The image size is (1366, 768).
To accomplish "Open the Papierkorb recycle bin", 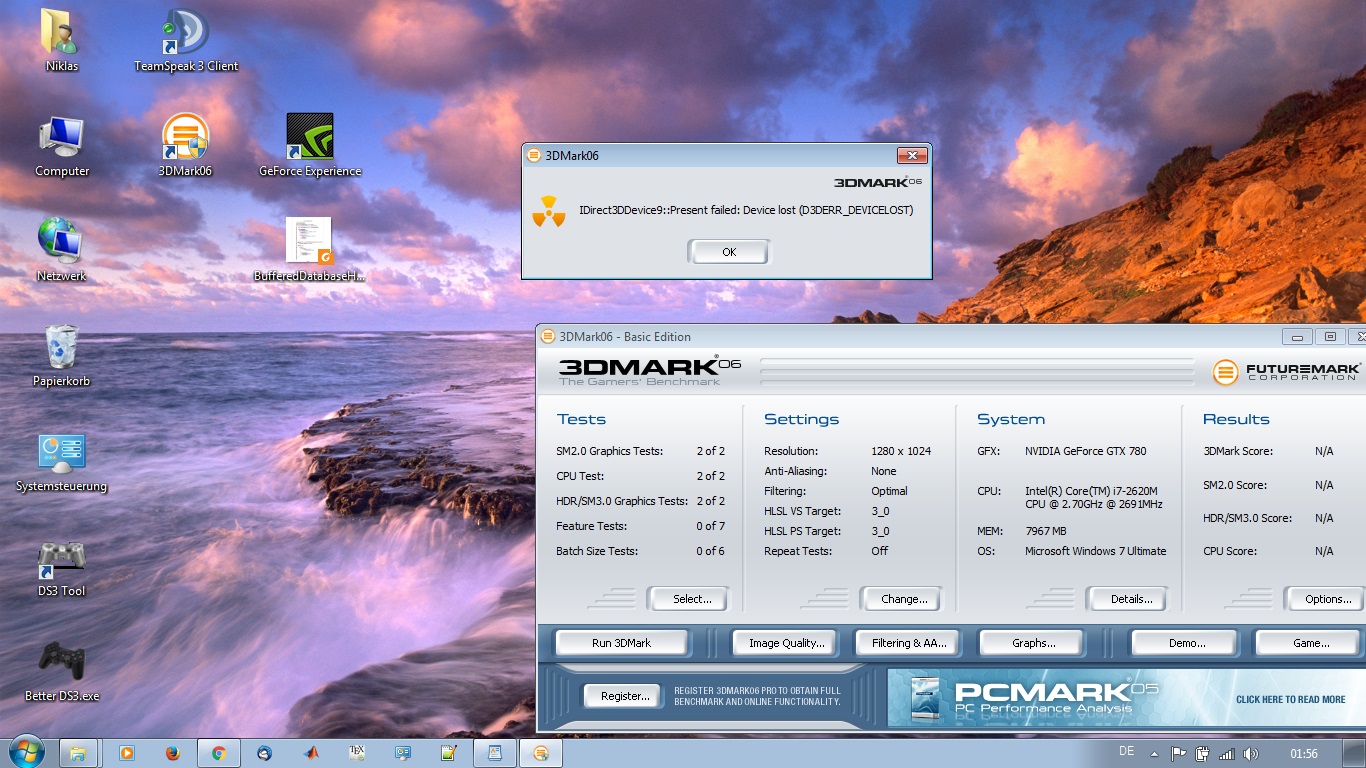I will click(62, 355).
